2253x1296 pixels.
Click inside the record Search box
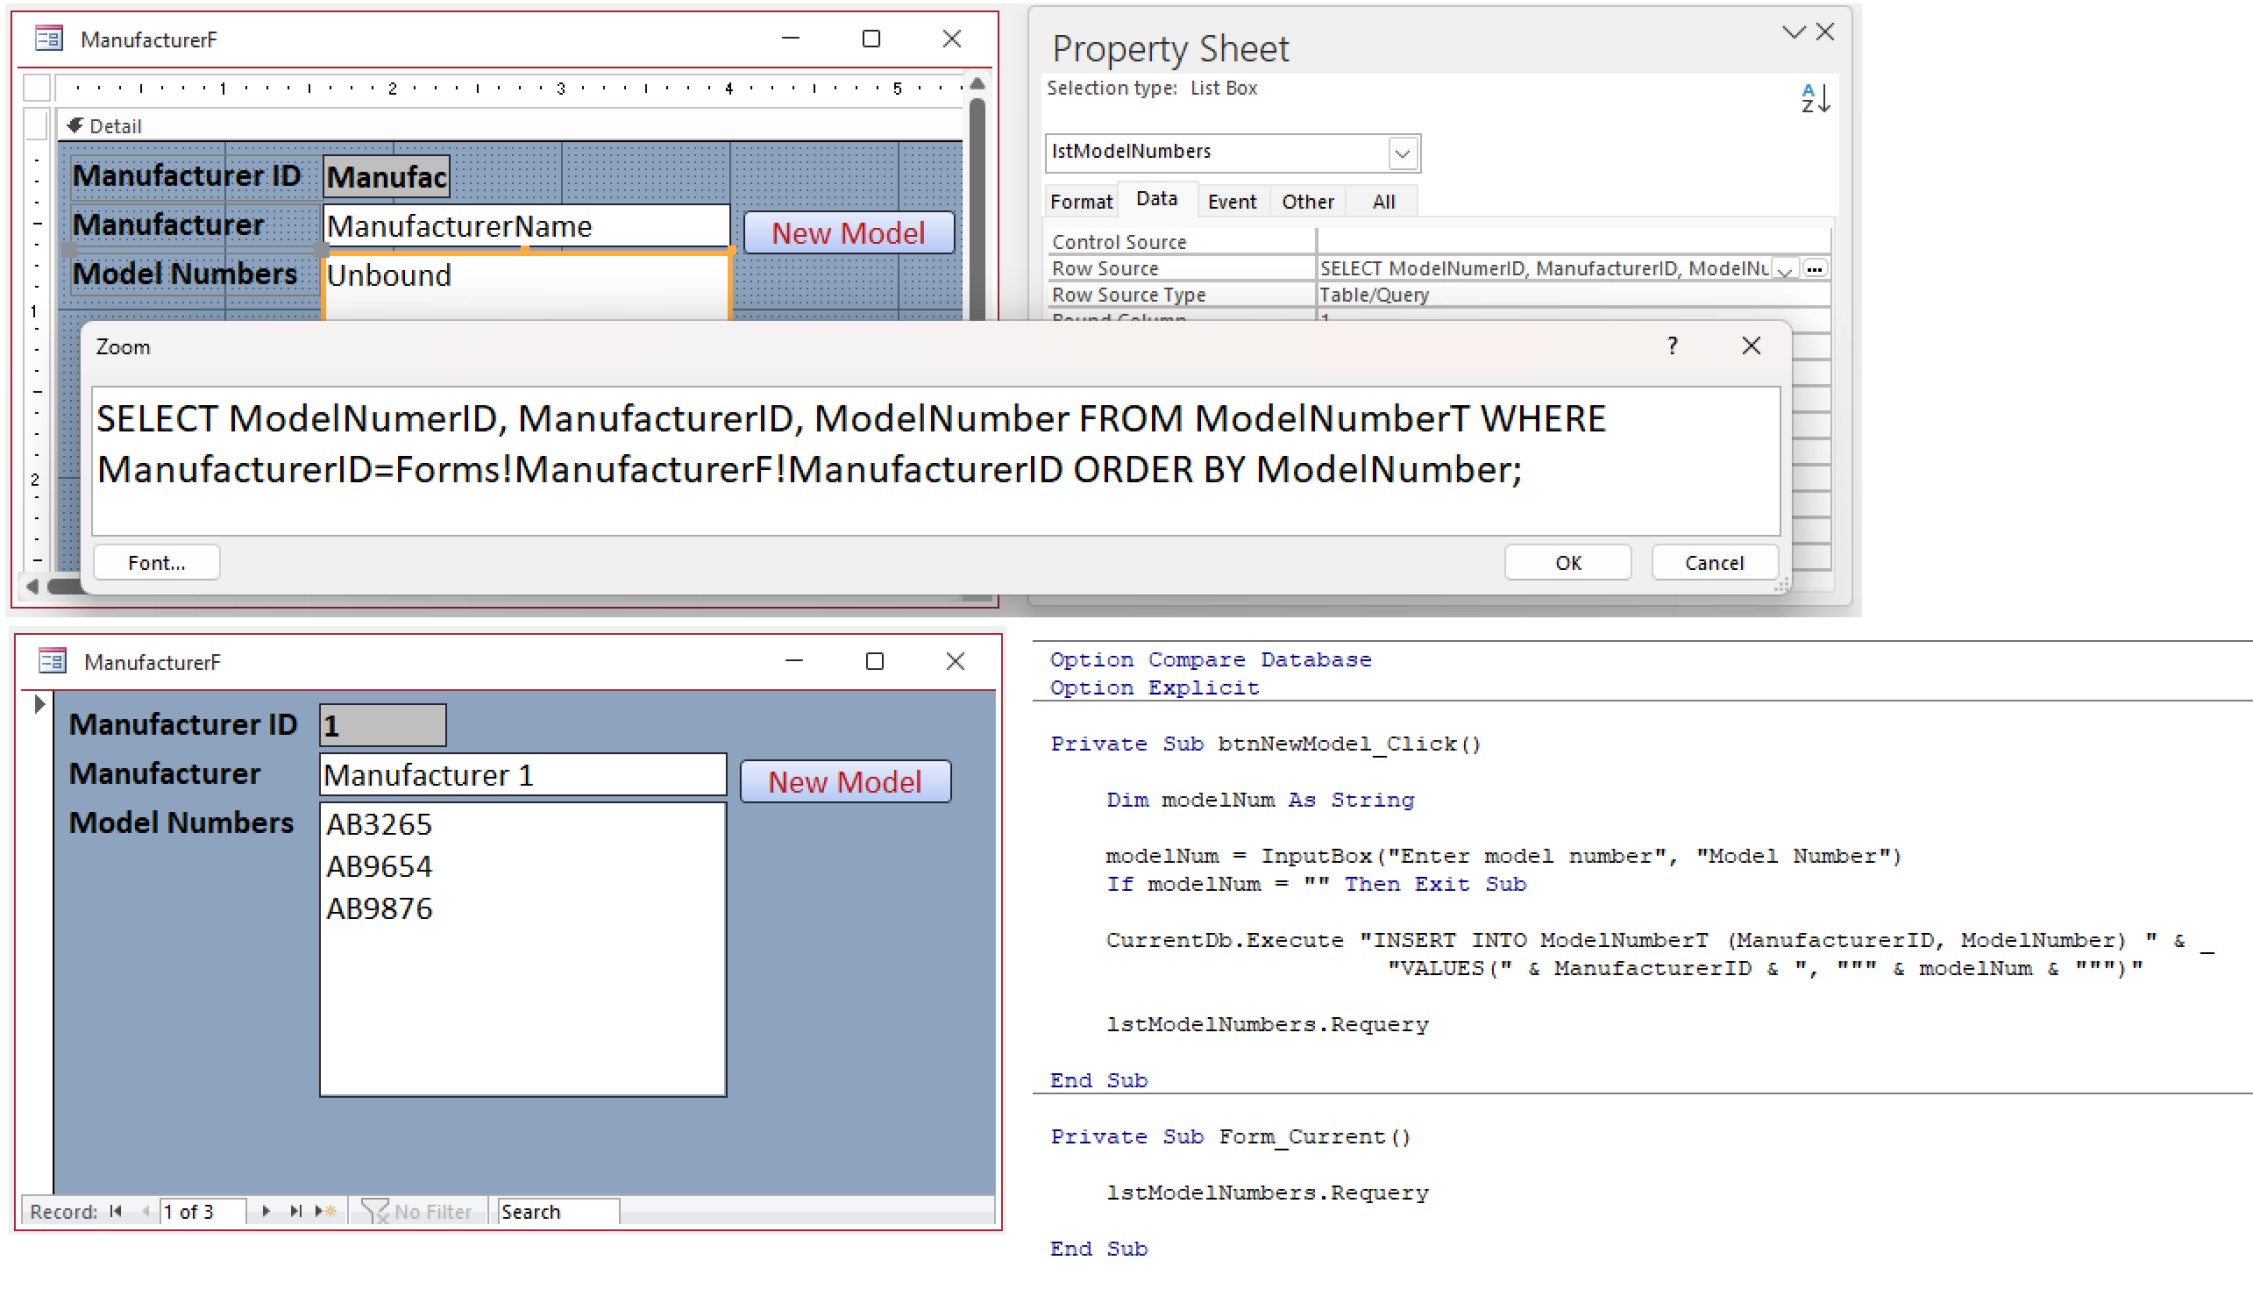click(560, 1211)
